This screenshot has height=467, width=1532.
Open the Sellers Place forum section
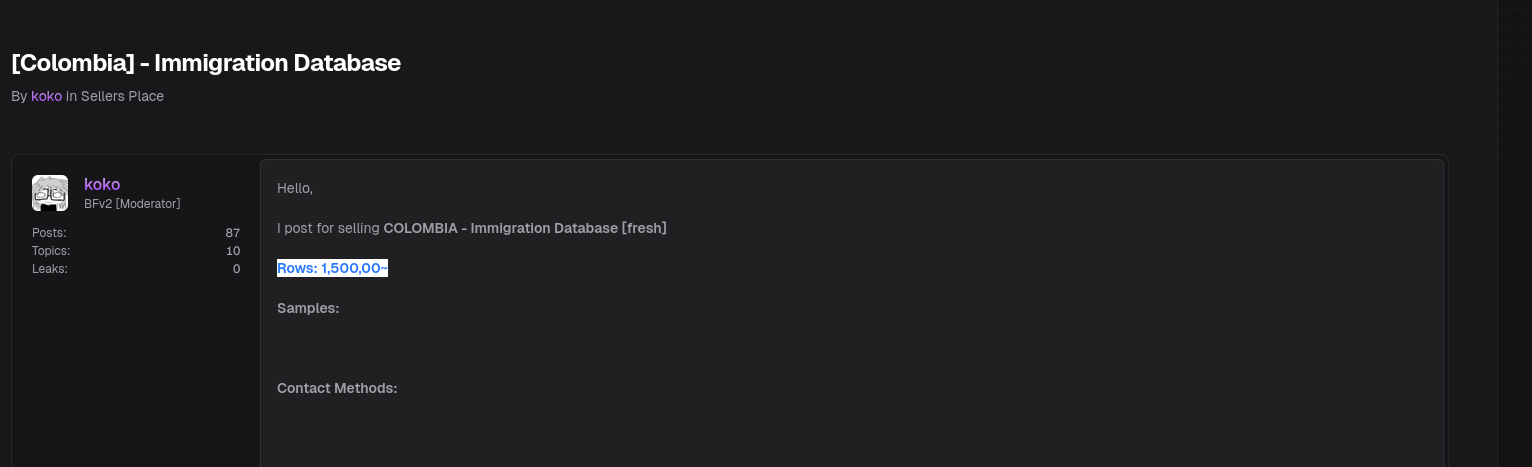[122, 96]
